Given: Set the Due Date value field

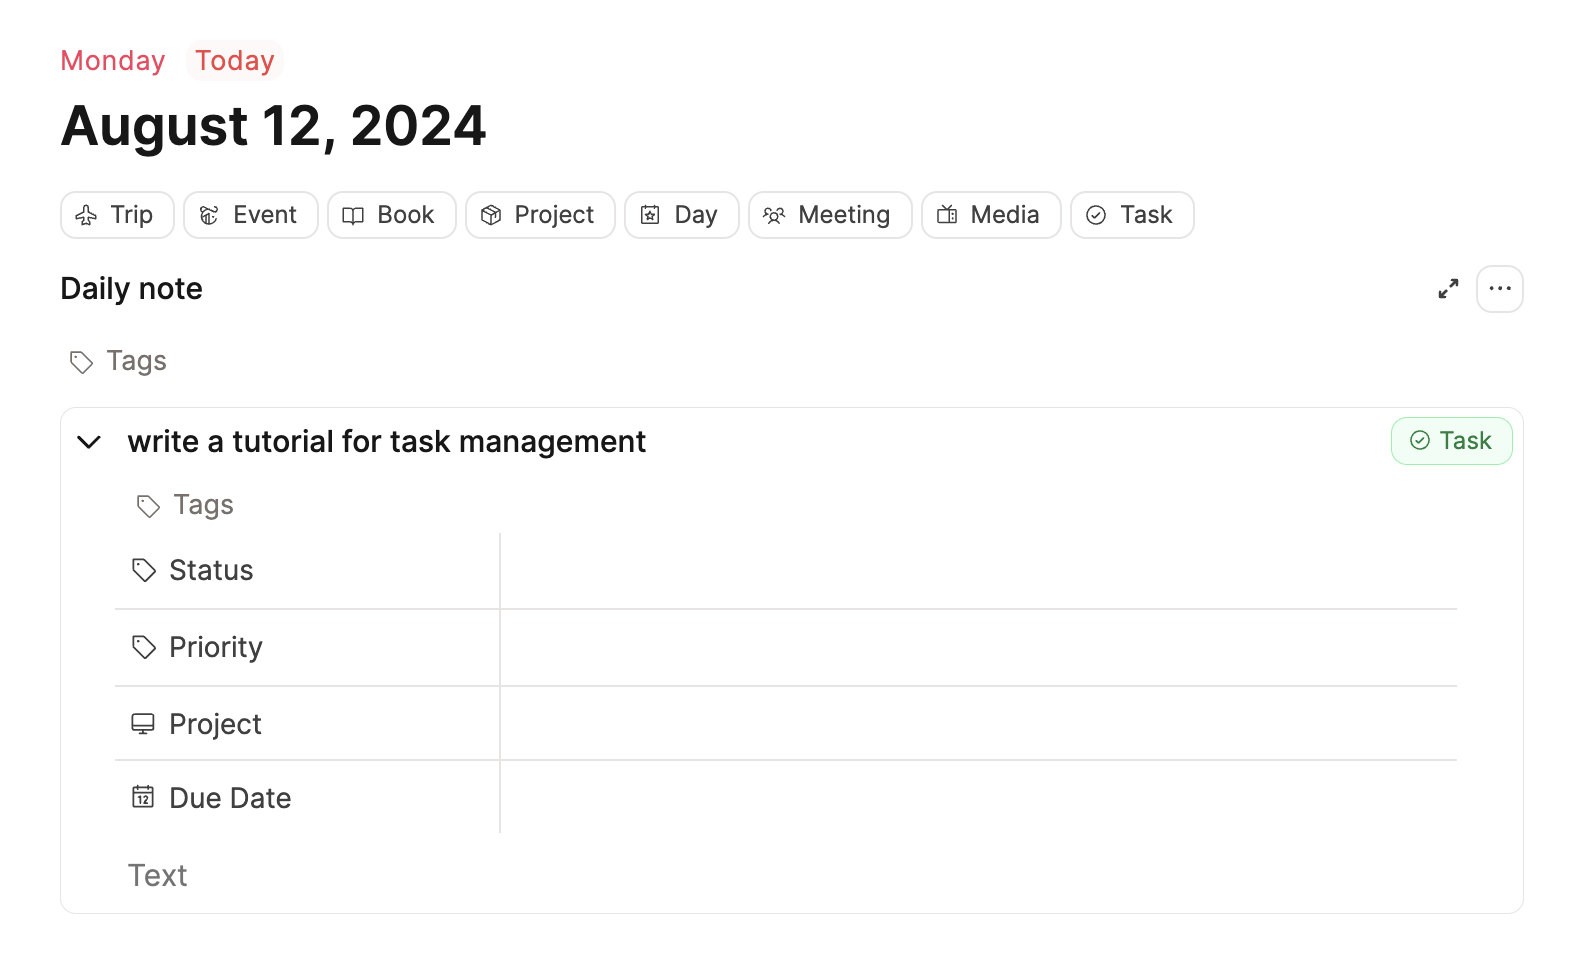Looking at the screenshot, I should (978, 798).
